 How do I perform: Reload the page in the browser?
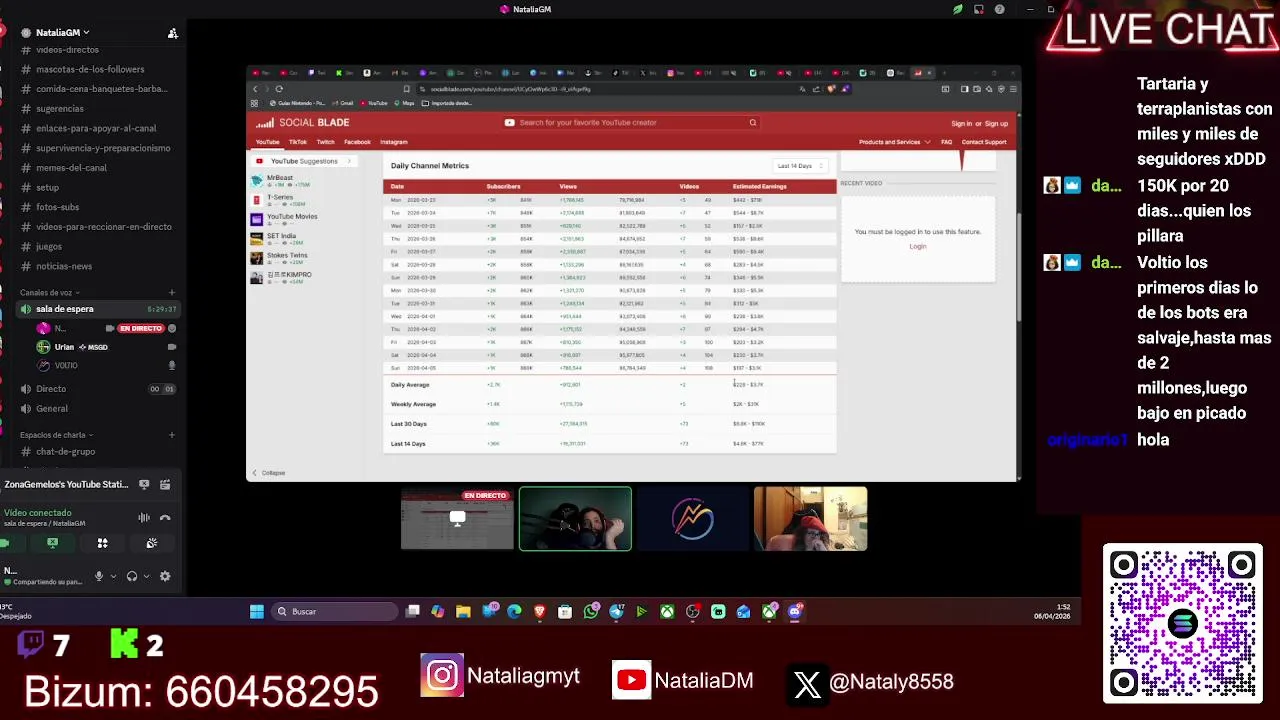(279, 89)
